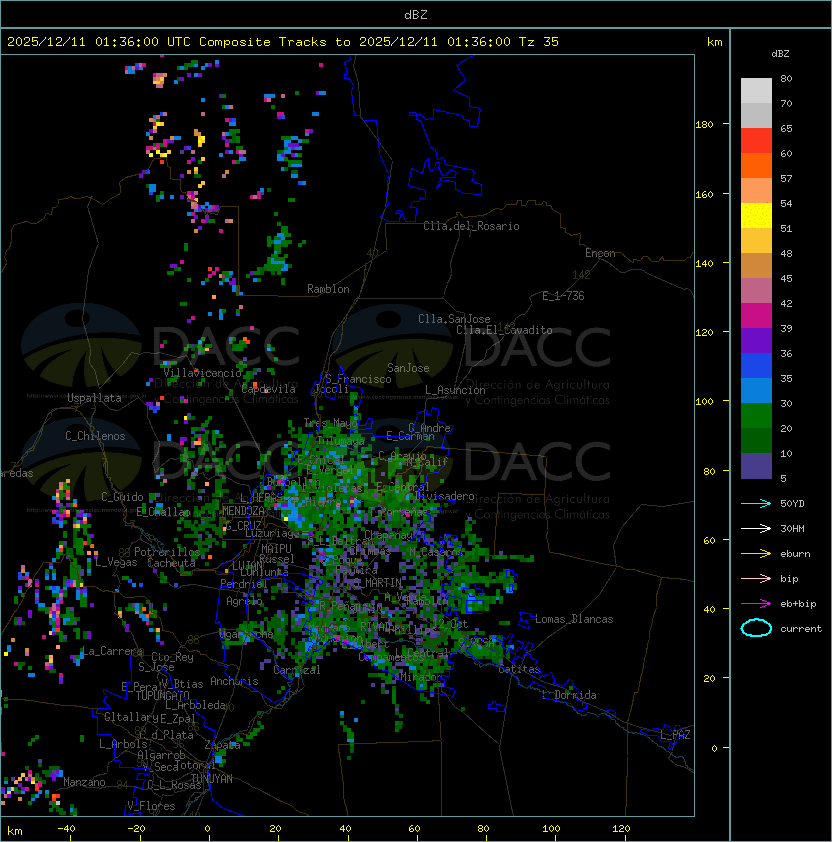This screenshot has height=842, width=832.
Task: Click the 'Zapata' map label
Action: point(222,745)
